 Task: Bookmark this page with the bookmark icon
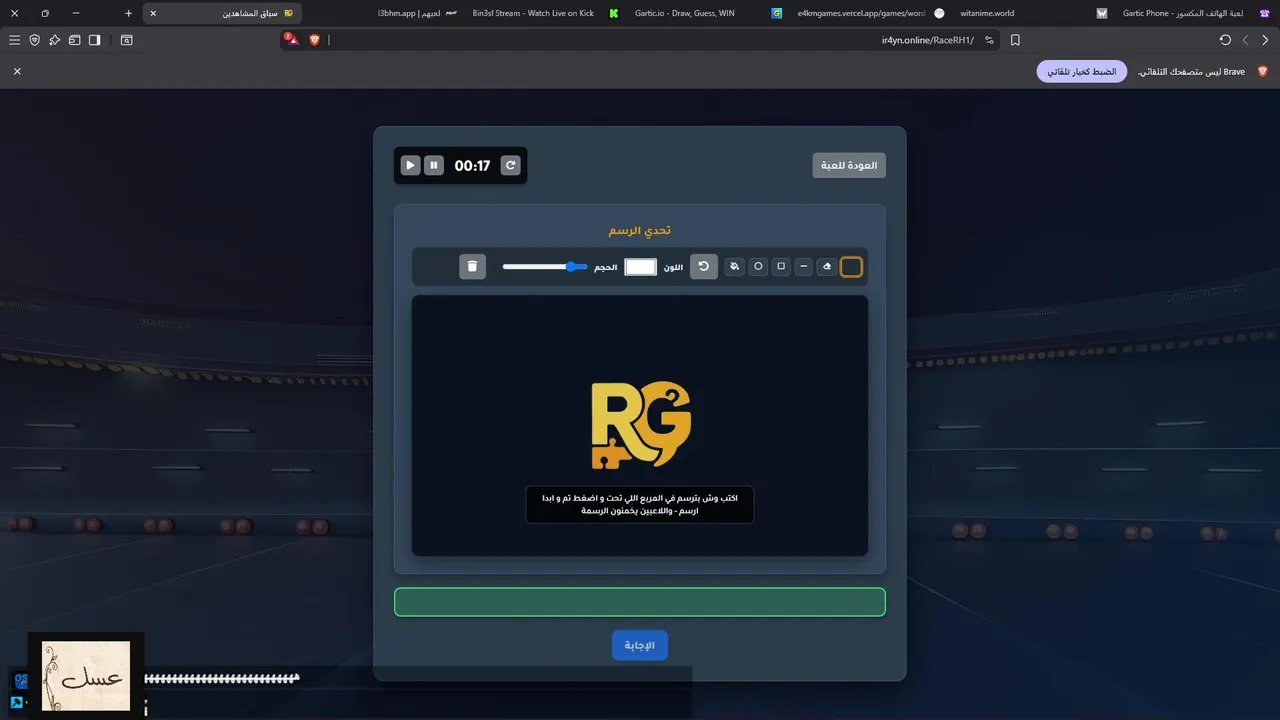[1015, 40]
